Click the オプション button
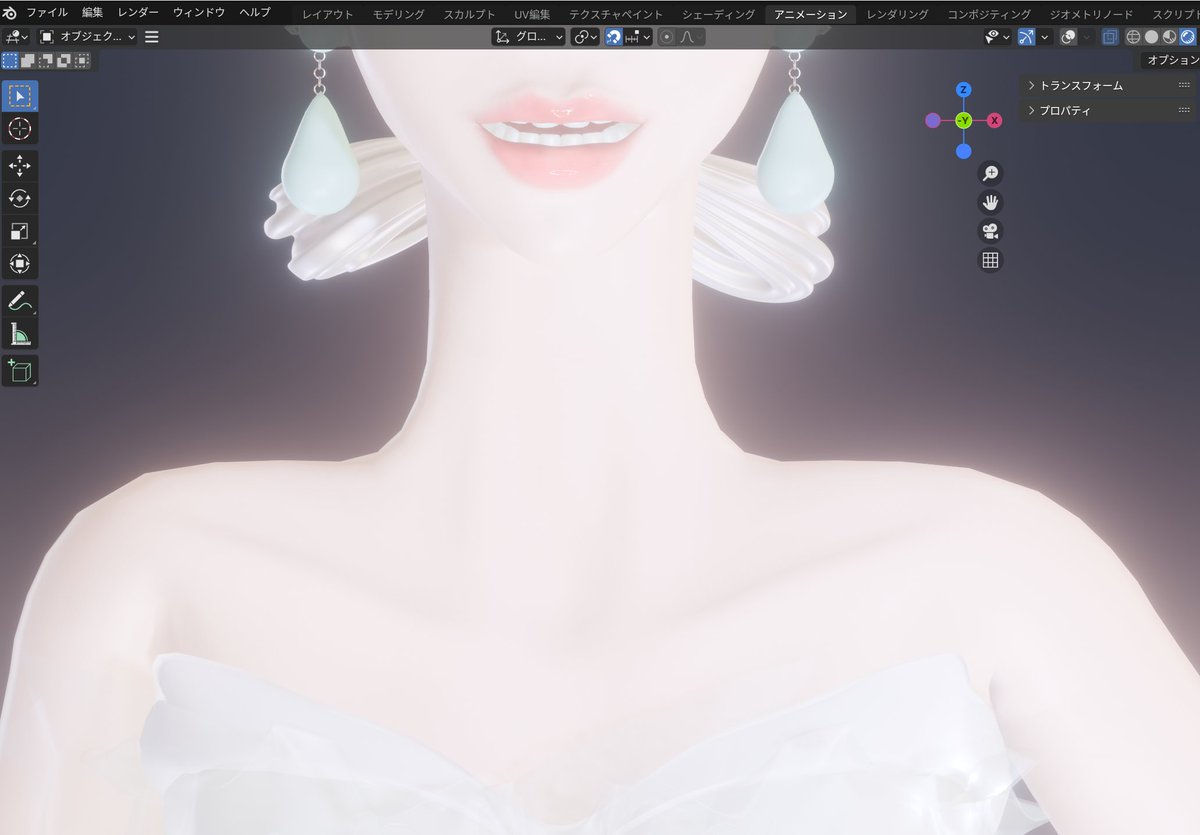The height and width of the screenshot is (835, 1200). pyautogui.click(x=1171, y=60)
